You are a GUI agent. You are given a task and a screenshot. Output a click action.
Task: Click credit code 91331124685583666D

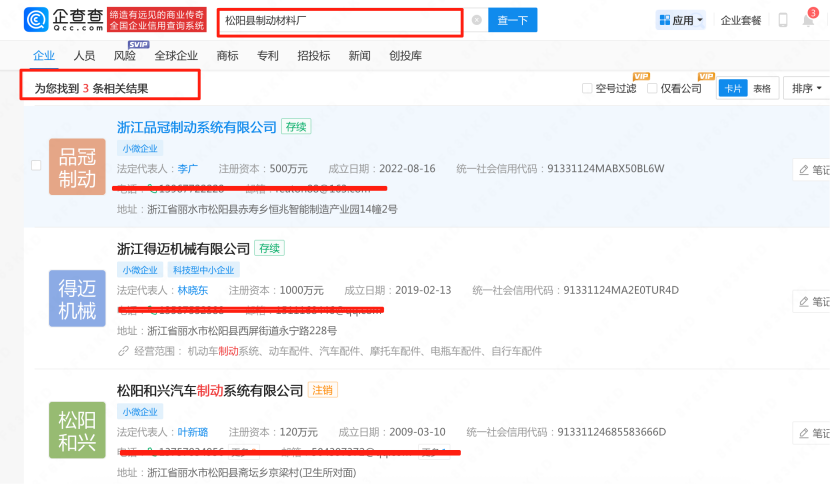click(612, 432)
